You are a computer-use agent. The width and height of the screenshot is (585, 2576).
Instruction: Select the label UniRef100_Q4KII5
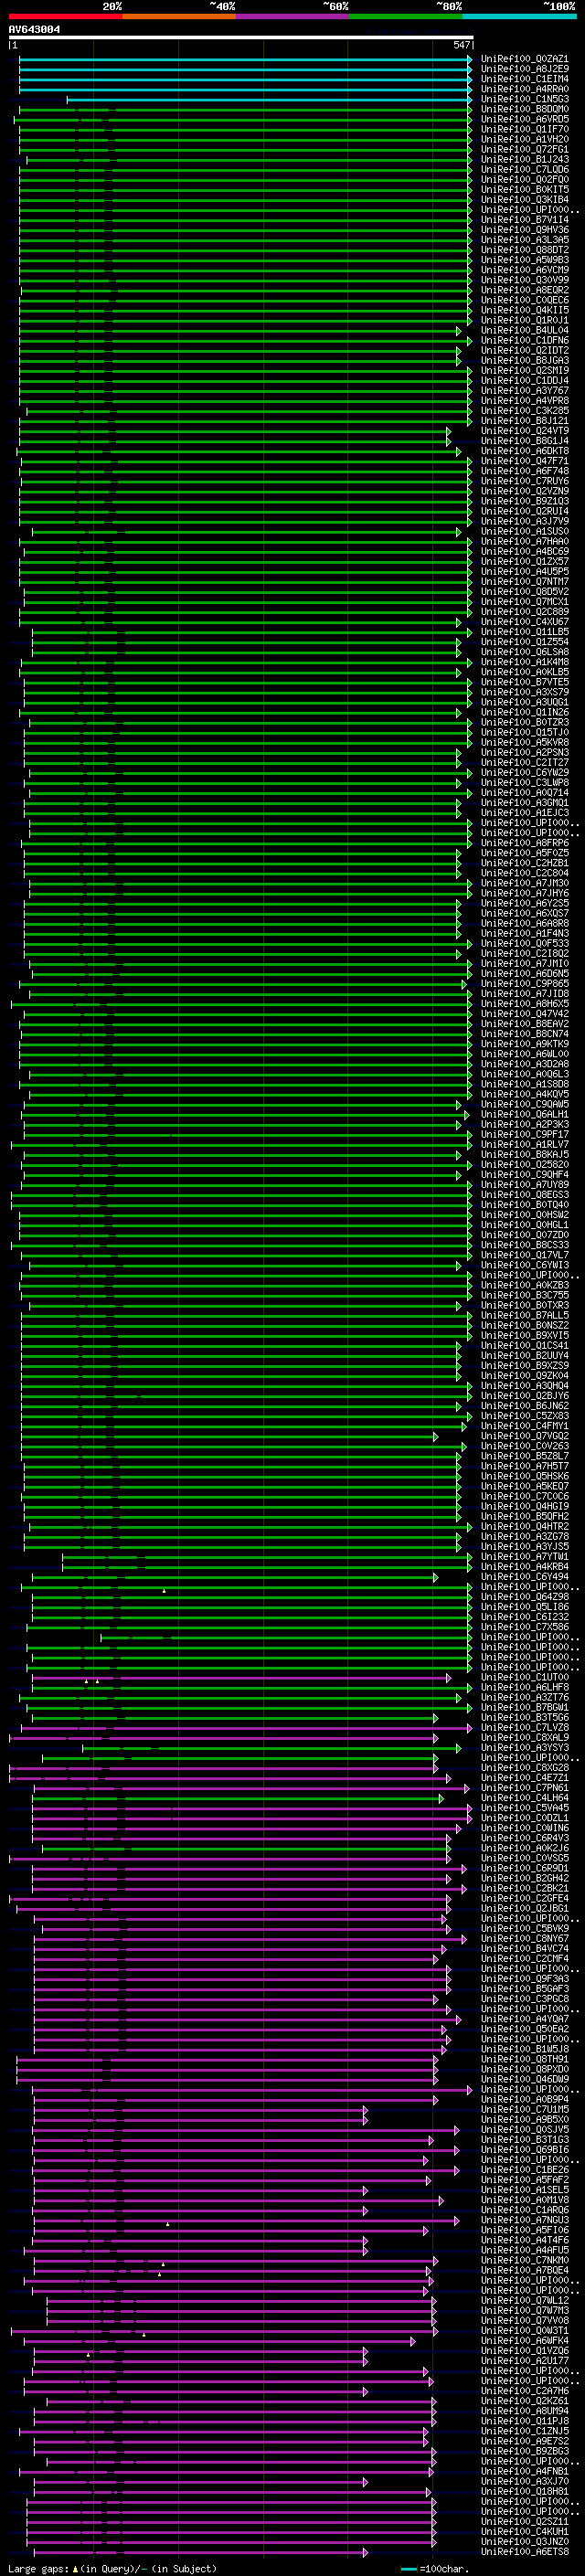524,310
